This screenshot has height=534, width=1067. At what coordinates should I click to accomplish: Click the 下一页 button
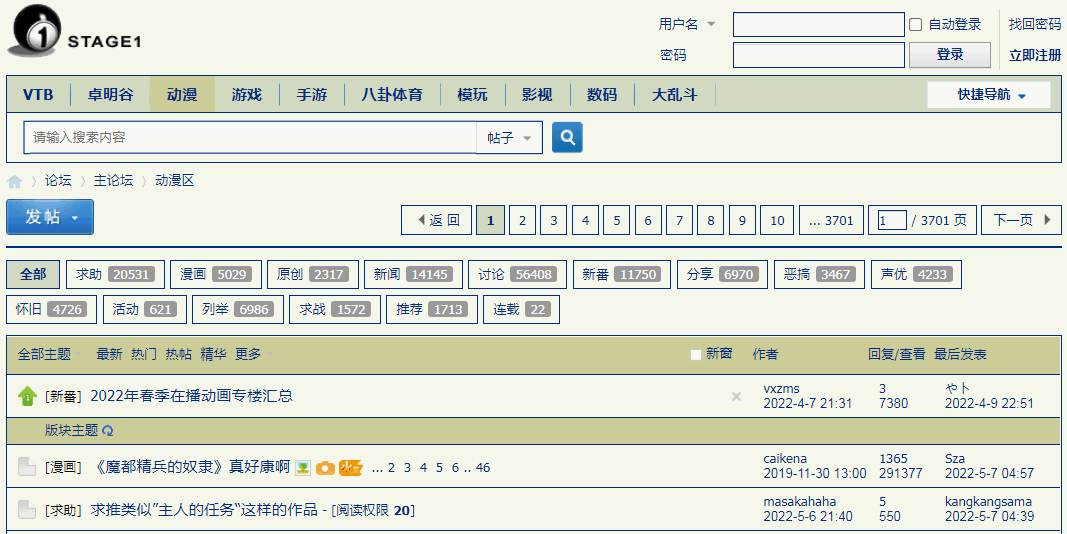coord(1021,220)
